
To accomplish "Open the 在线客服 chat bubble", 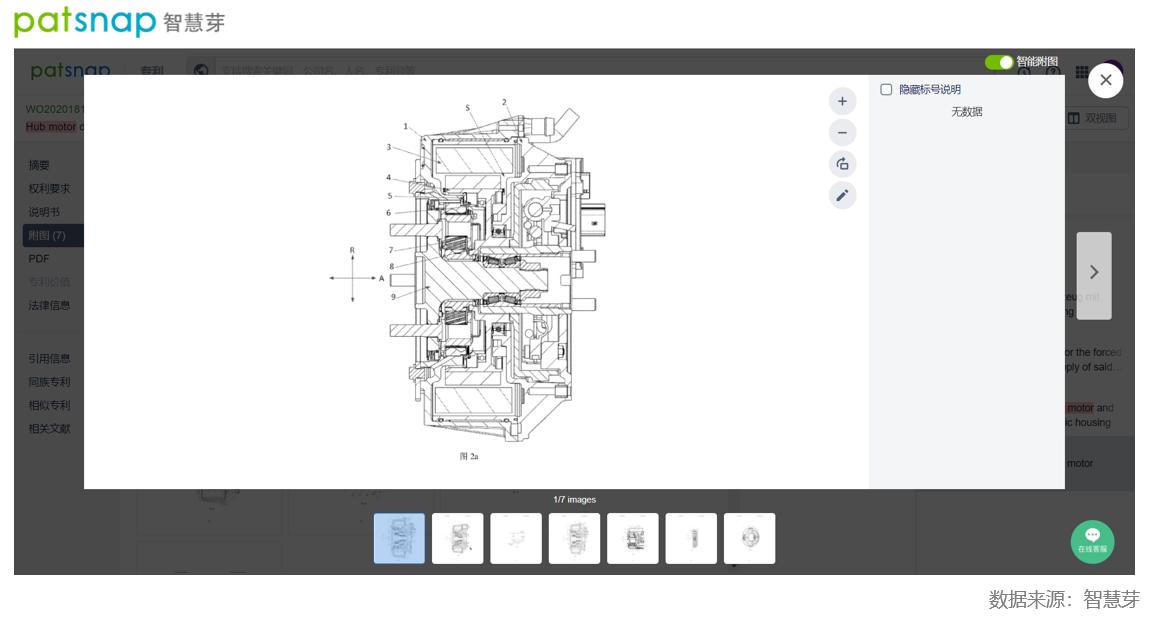I will 1092,540.
